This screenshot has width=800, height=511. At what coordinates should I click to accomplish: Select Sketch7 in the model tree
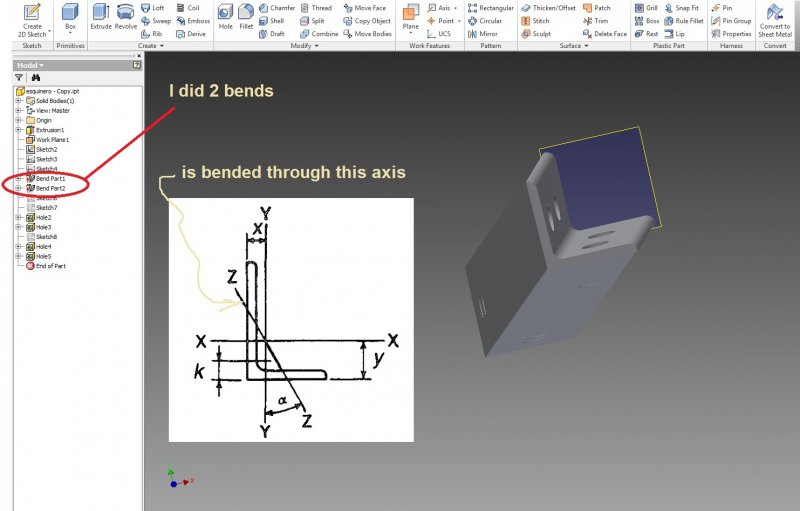42,208
